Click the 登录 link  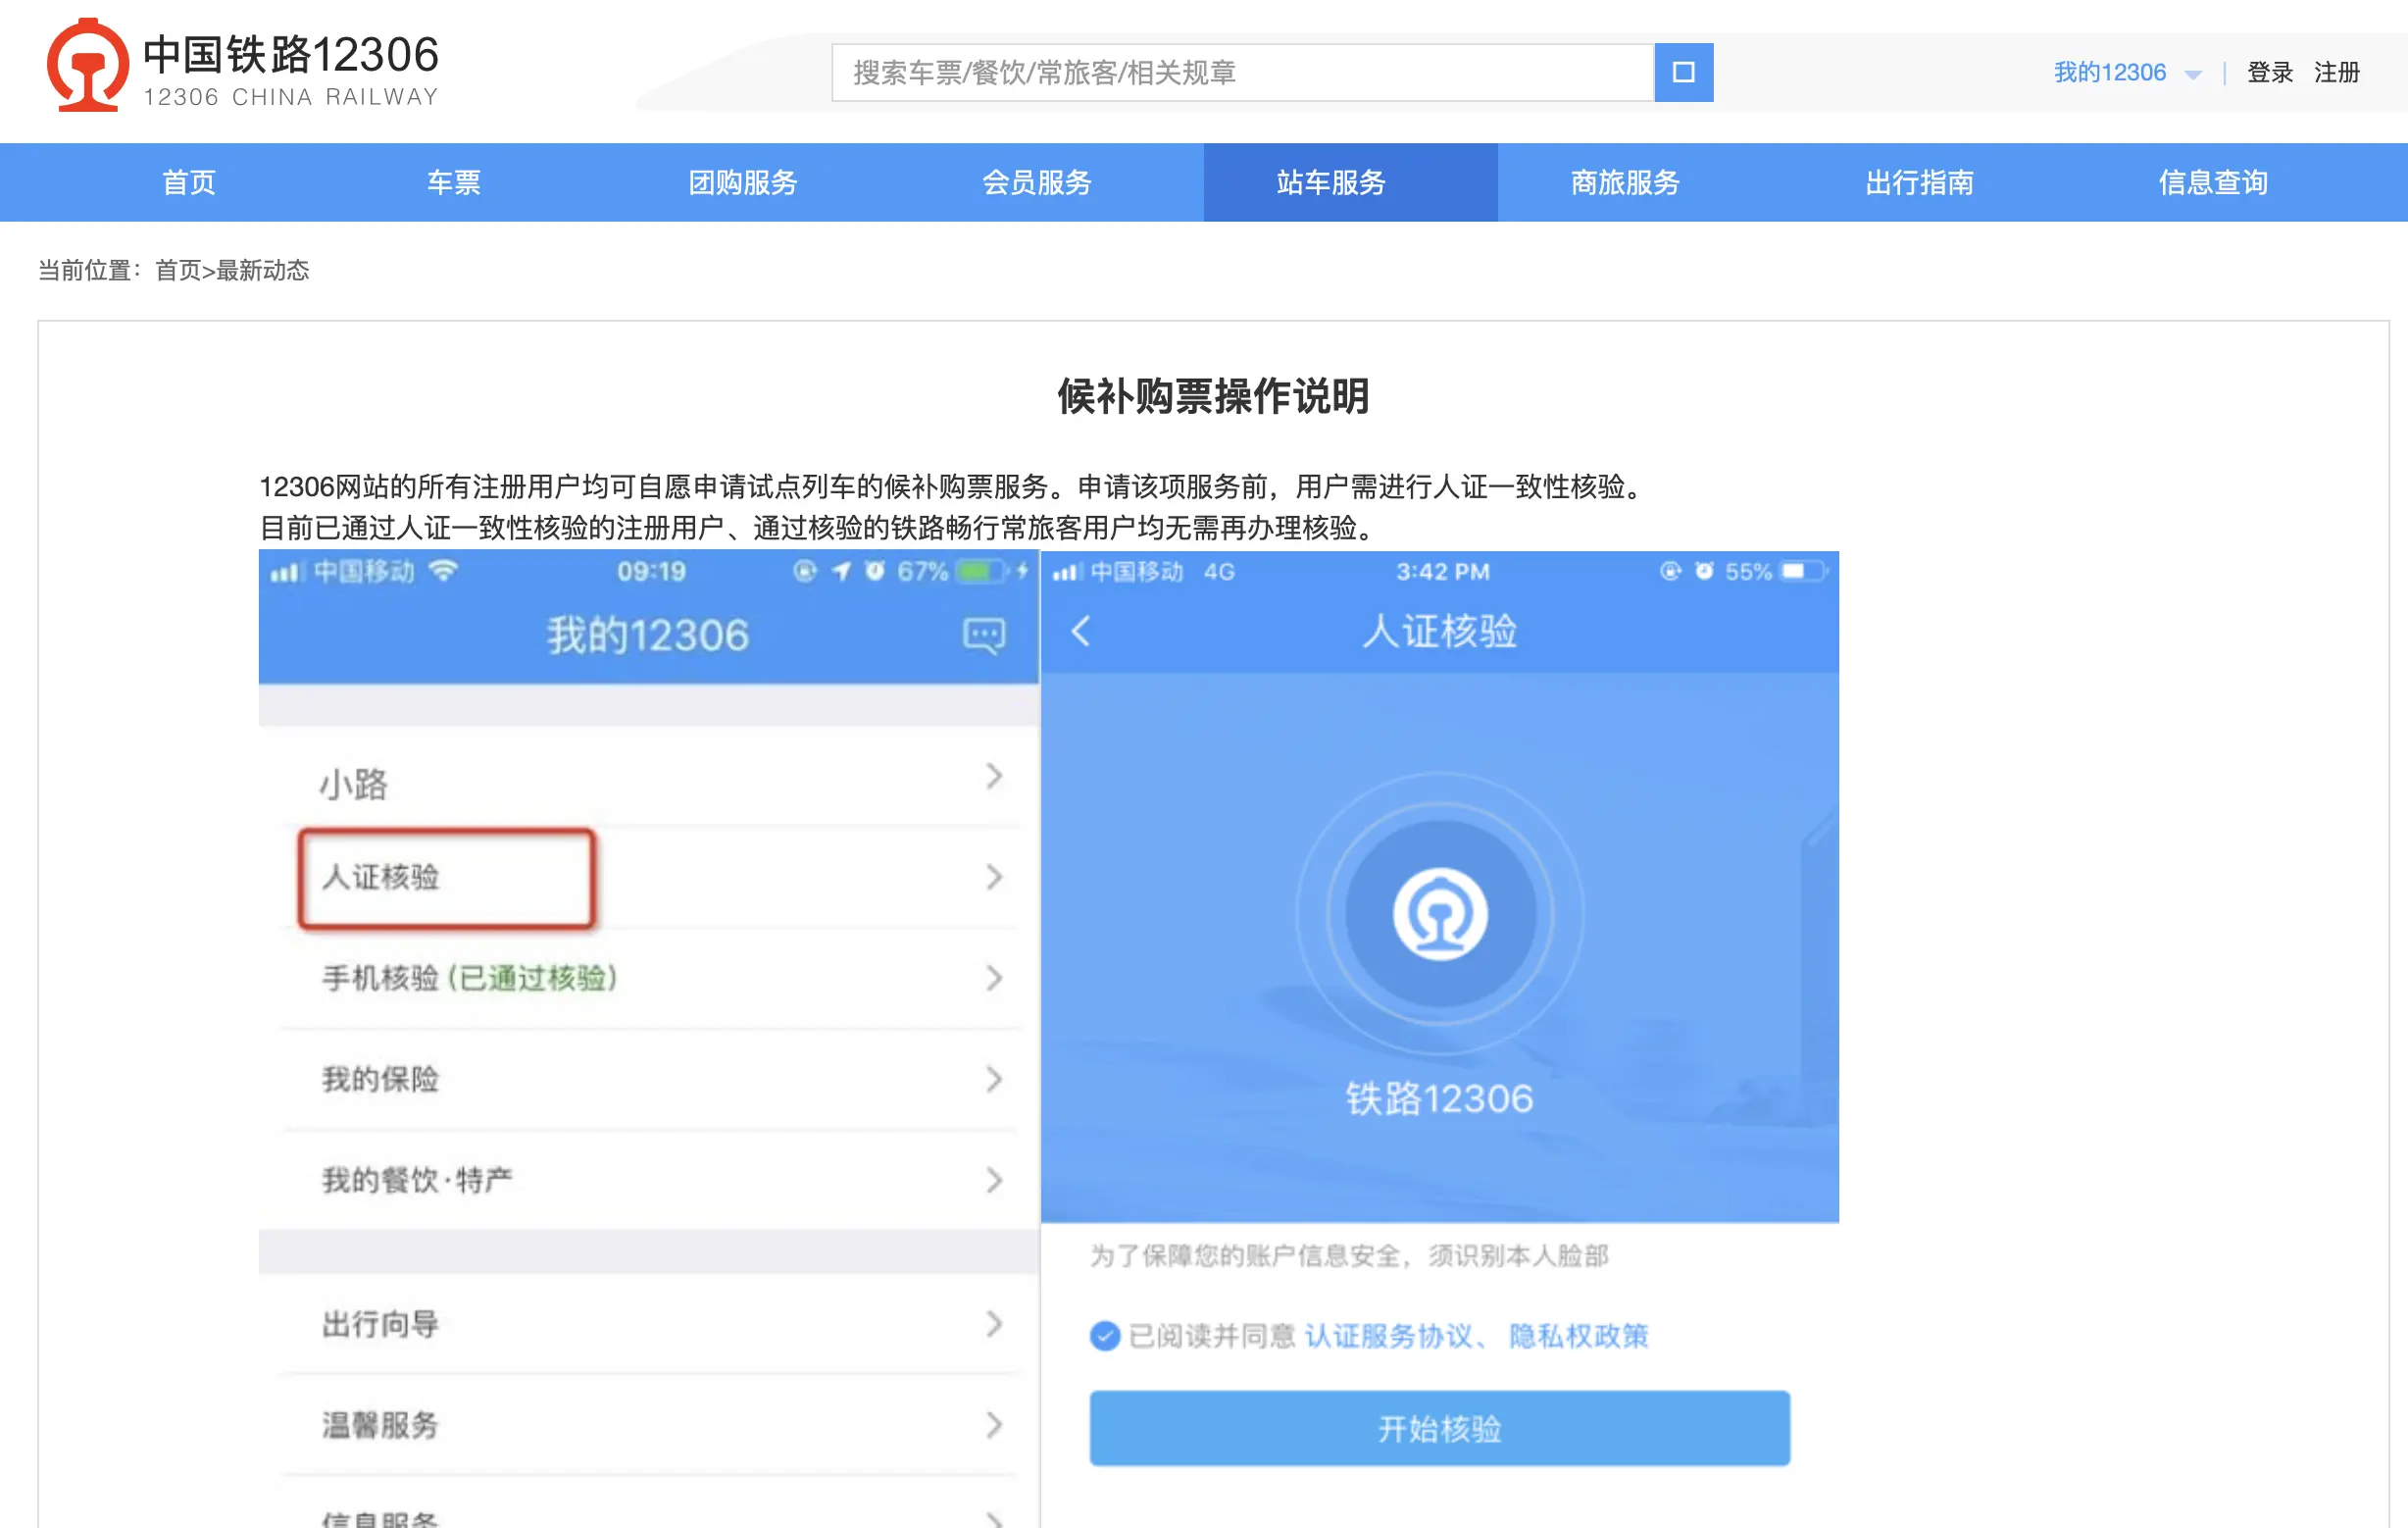point(2269,72)
